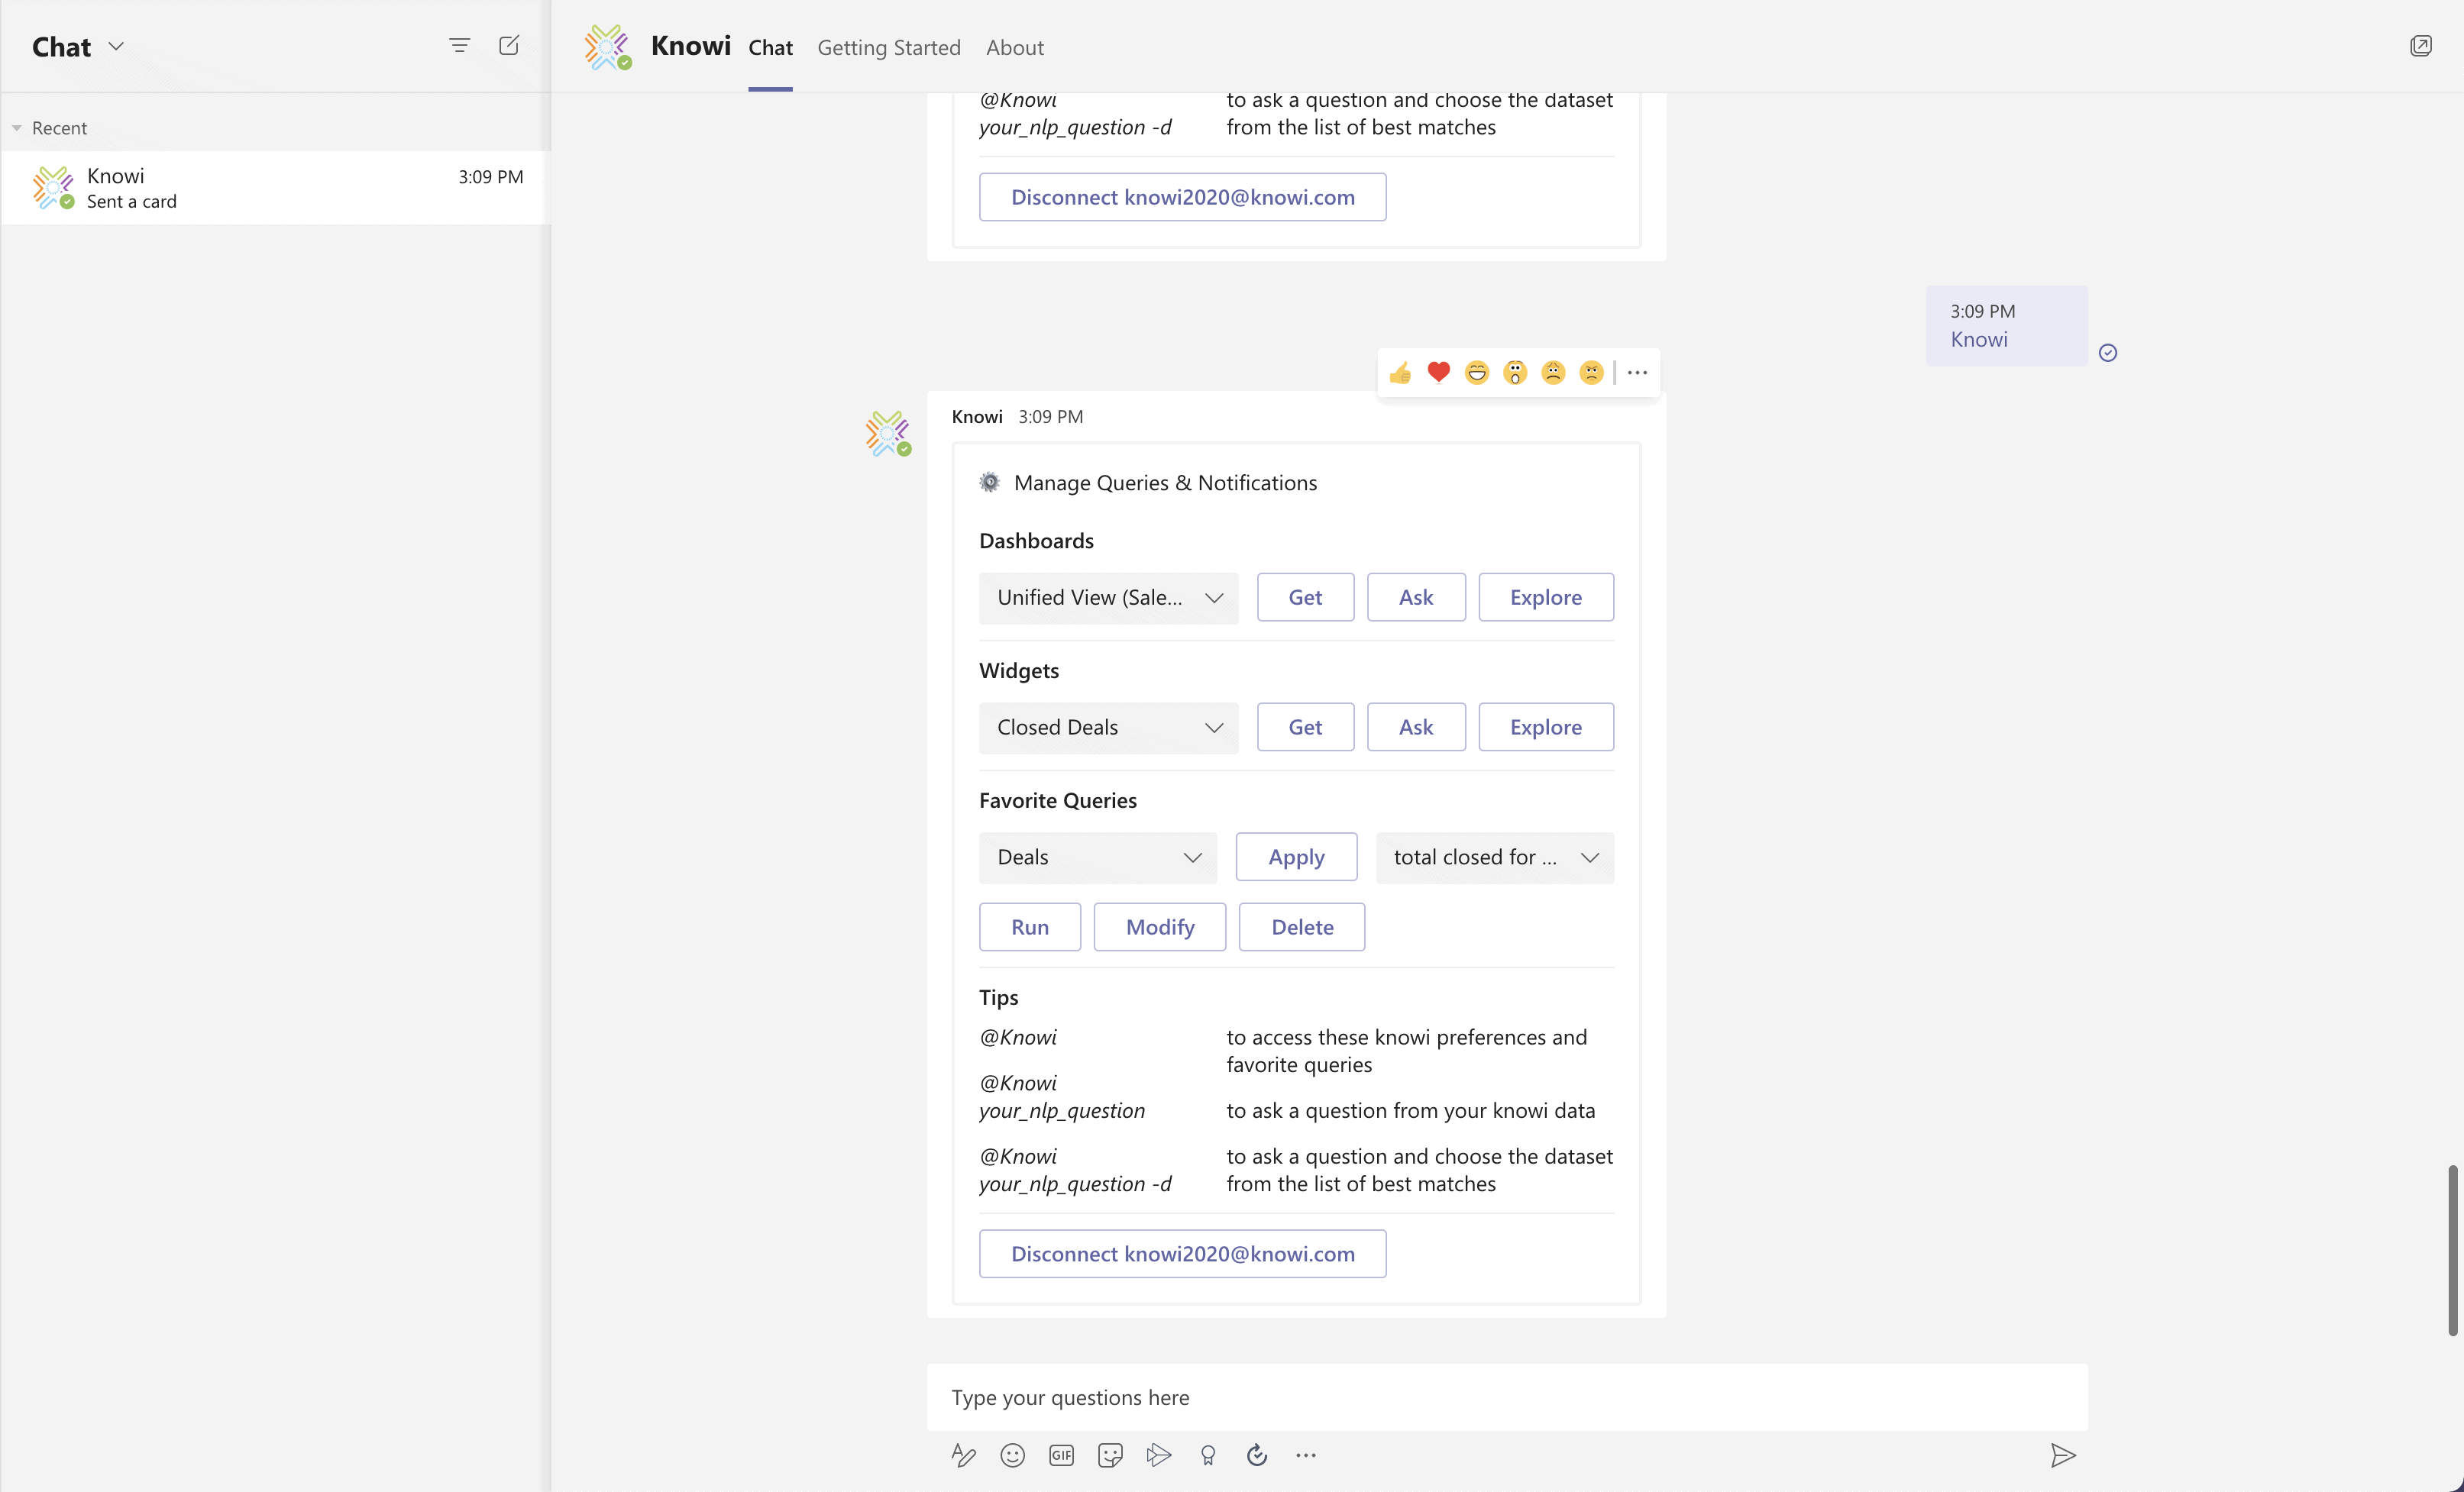Delete the selected favorite query

tap(1302, 927)
